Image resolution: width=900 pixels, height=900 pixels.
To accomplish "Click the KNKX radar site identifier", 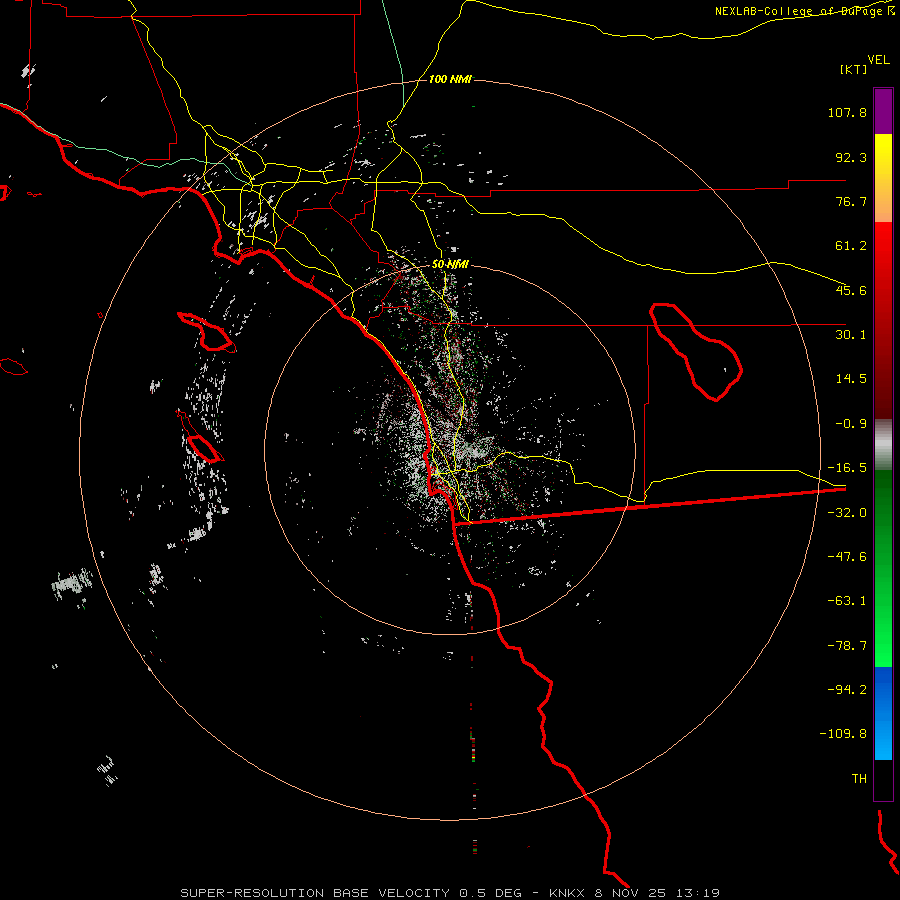I will click(569, 893).
